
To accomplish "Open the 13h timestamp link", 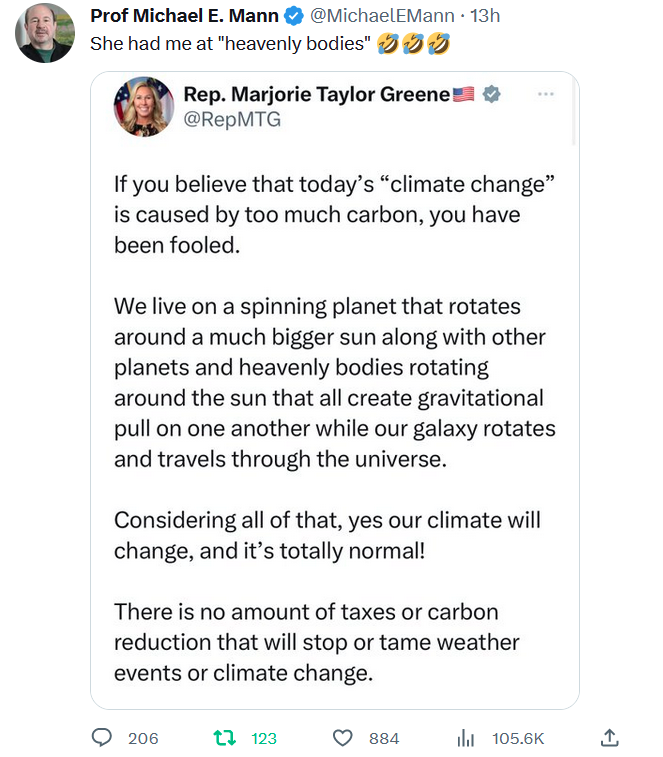I will (485, 16).
